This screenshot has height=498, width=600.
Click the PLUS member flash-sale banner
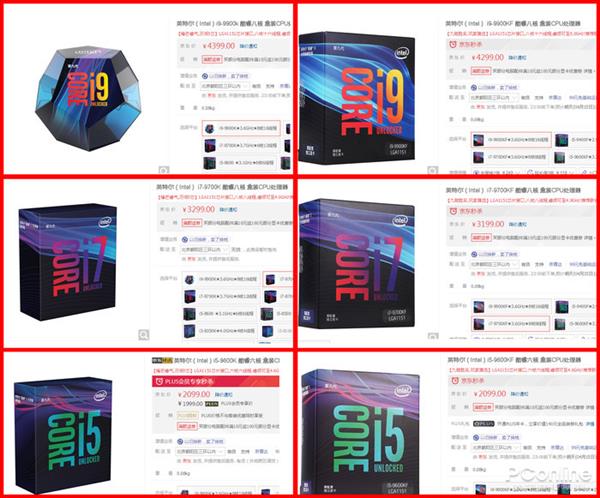[x=216, y=382]
